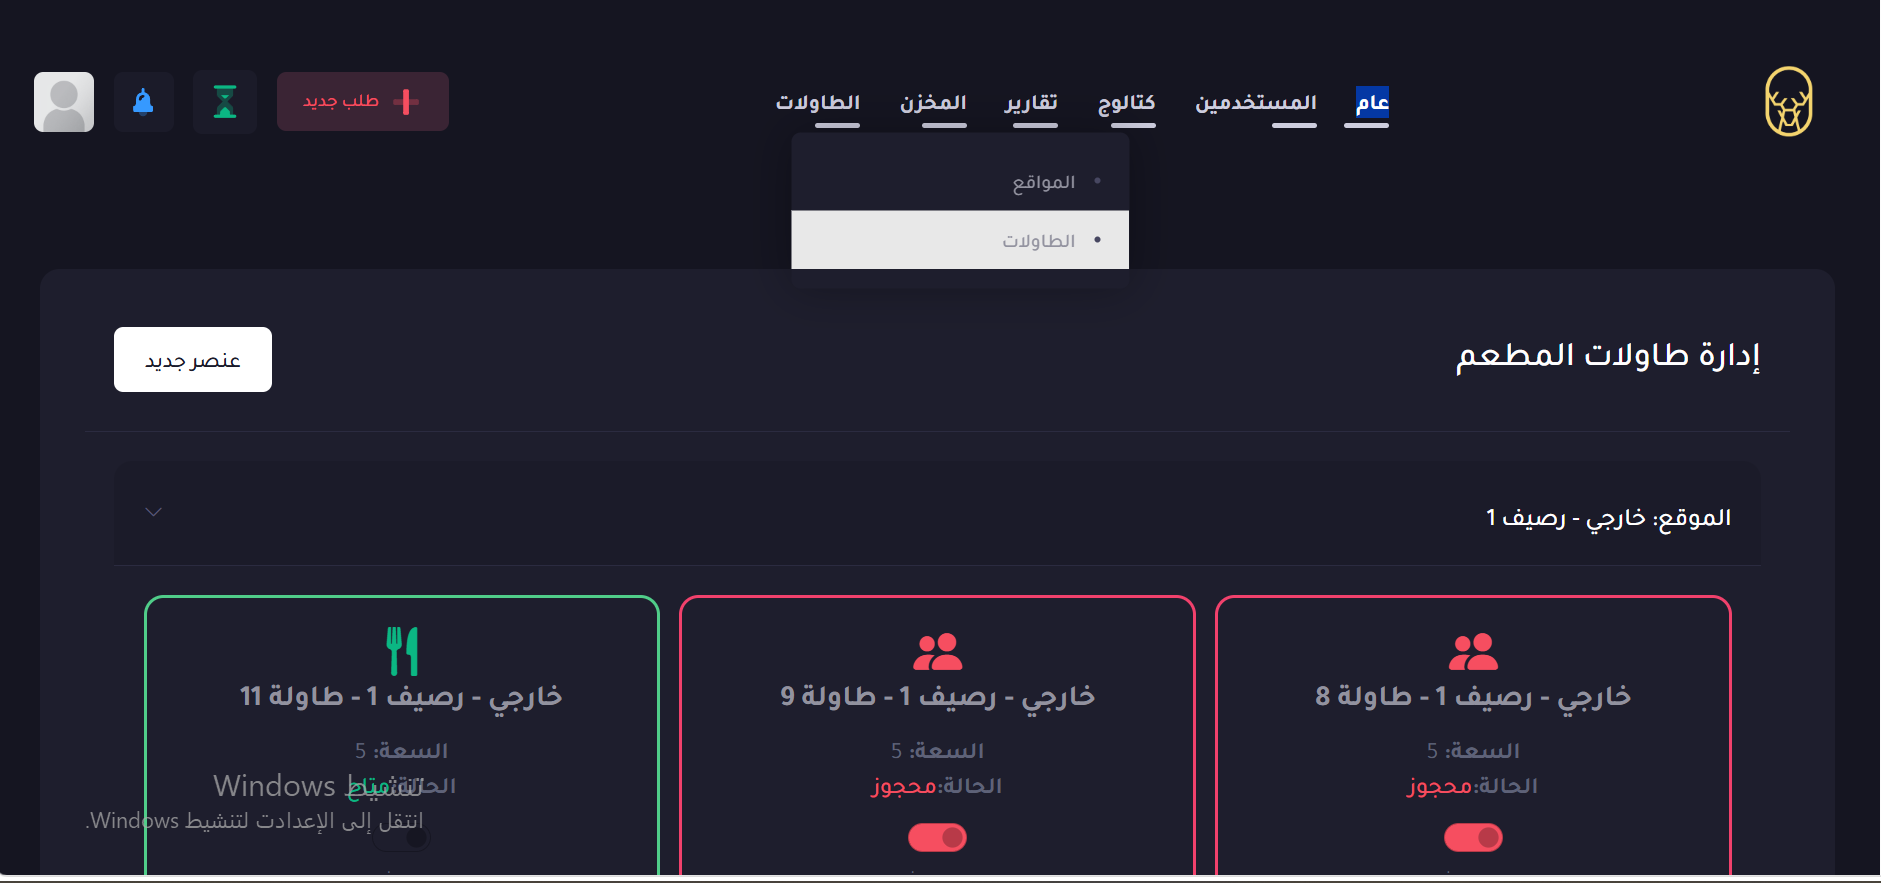This screenshot has width=1881, height=883.
Task: Select الطاولات in the dropdown menu
Action: point(960,240)
